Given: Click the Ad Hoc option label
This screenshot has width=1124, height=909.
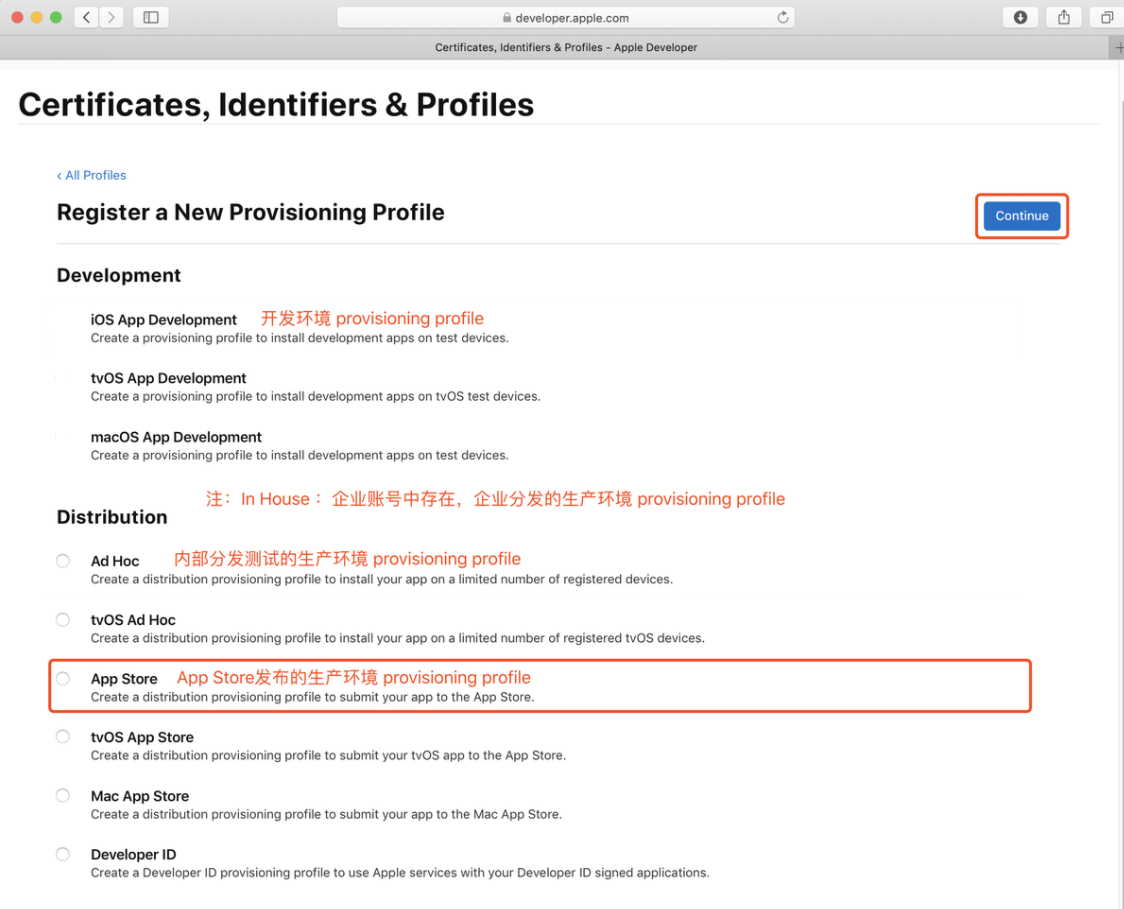Looking at the screenshot, I should coord(115,561).
